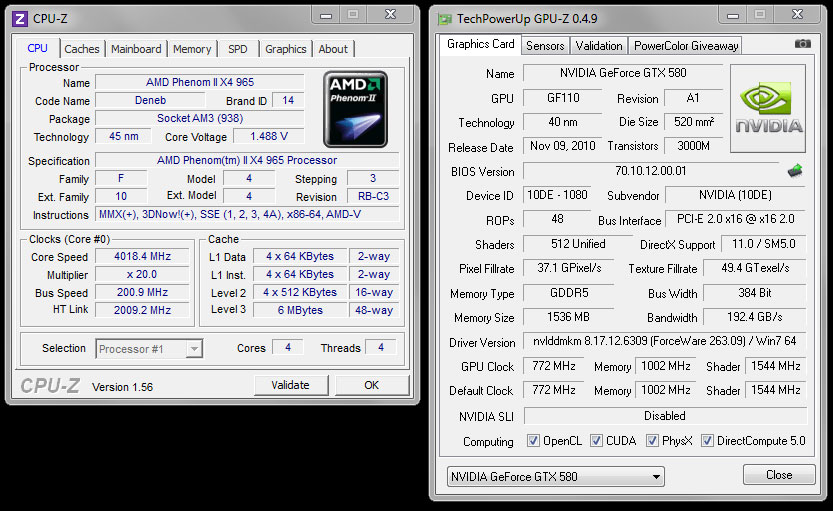Click the Close button in GPU-Z
833x511 pixels.
tap(779, 474)
